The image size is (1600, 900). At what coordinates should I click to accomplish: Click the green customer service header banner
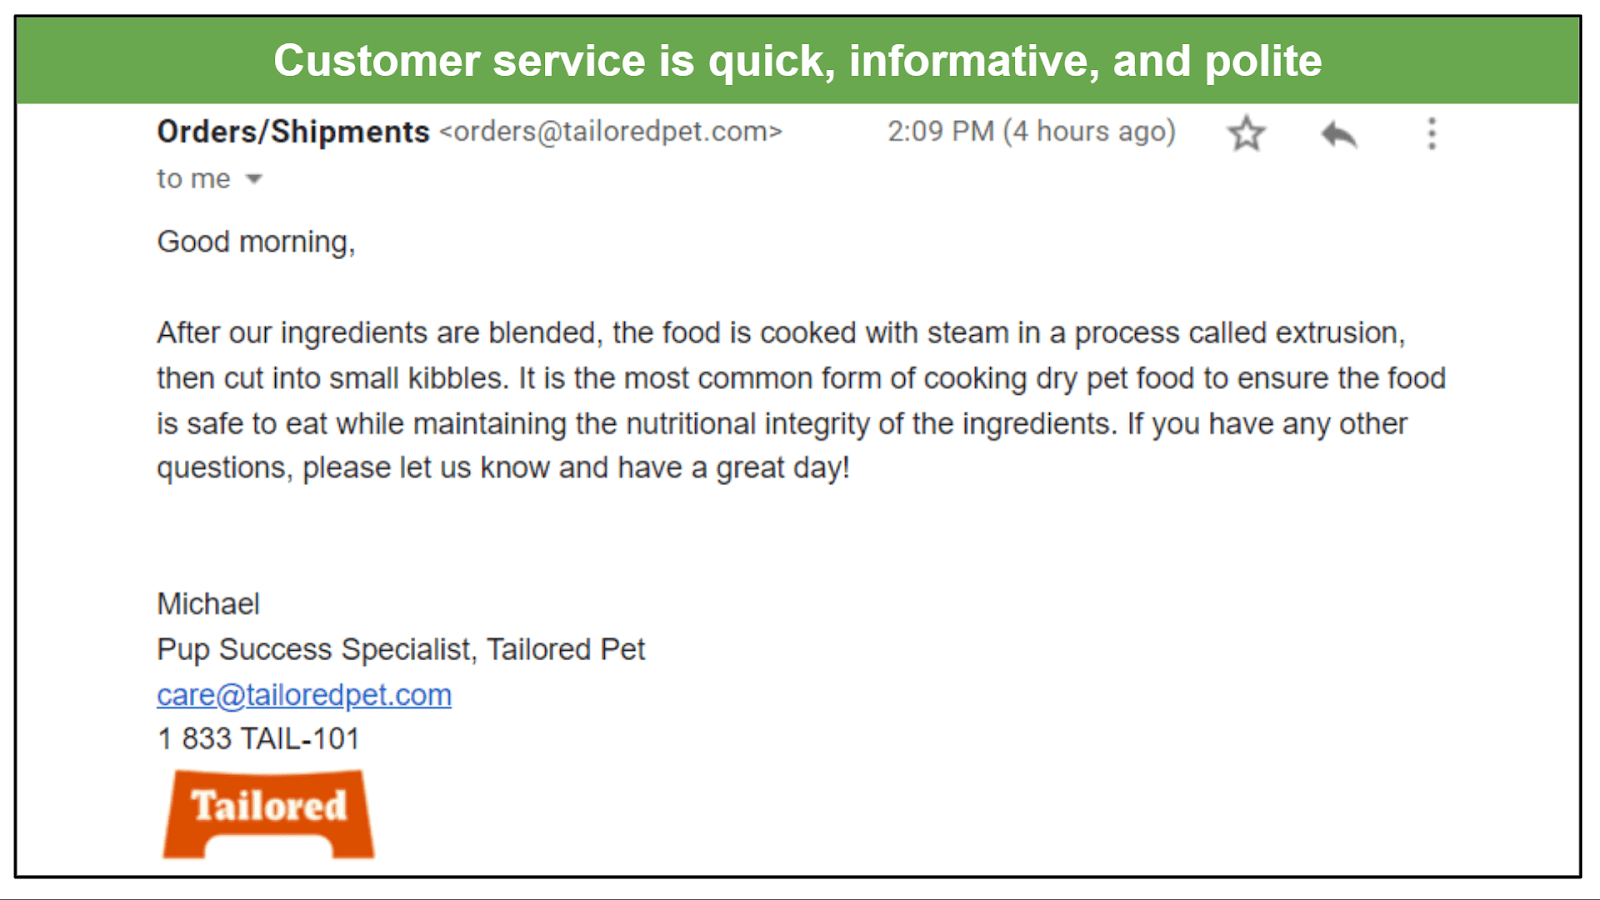coord(798,60)
